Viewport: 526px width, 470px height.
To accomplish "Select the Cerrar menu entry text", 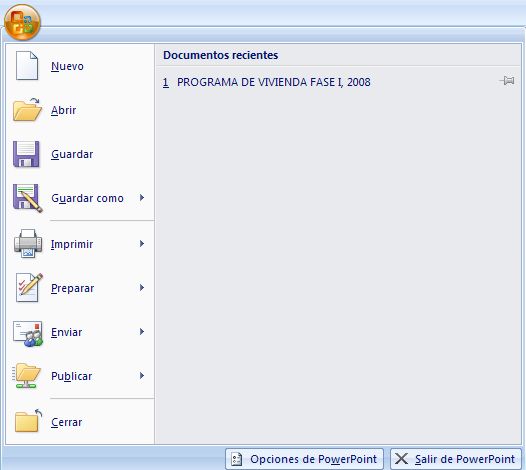I will [66, 422].
